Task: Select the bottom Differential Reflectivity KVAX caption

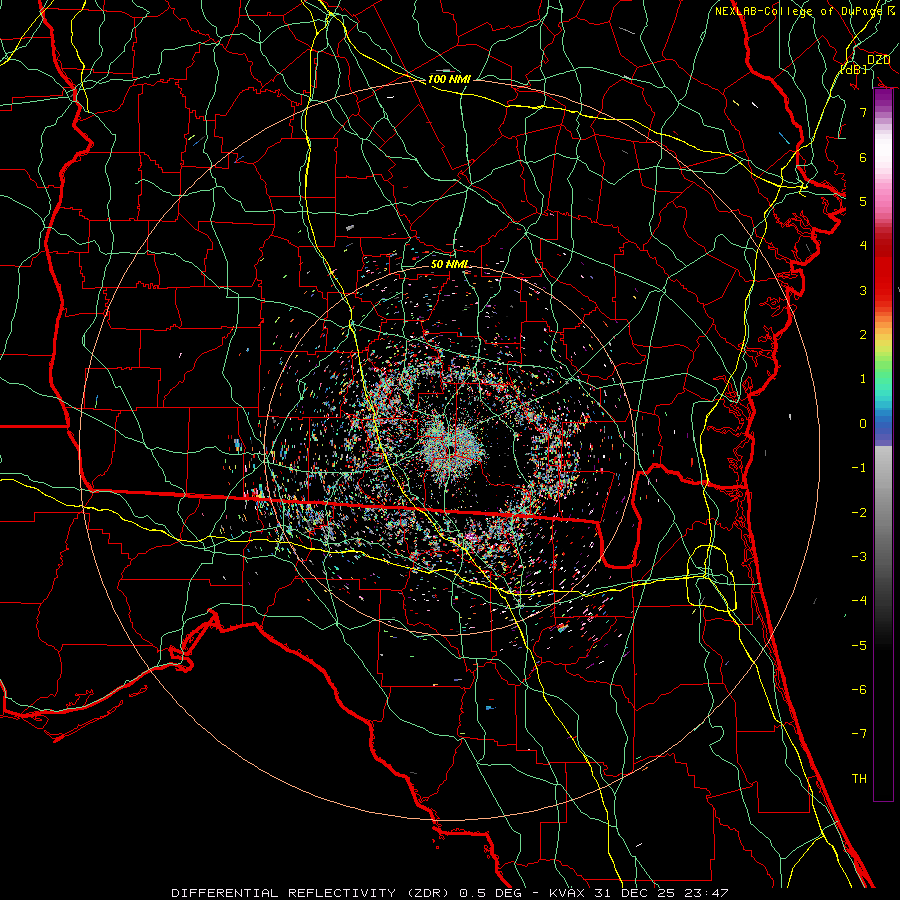Action: (450, 893)
